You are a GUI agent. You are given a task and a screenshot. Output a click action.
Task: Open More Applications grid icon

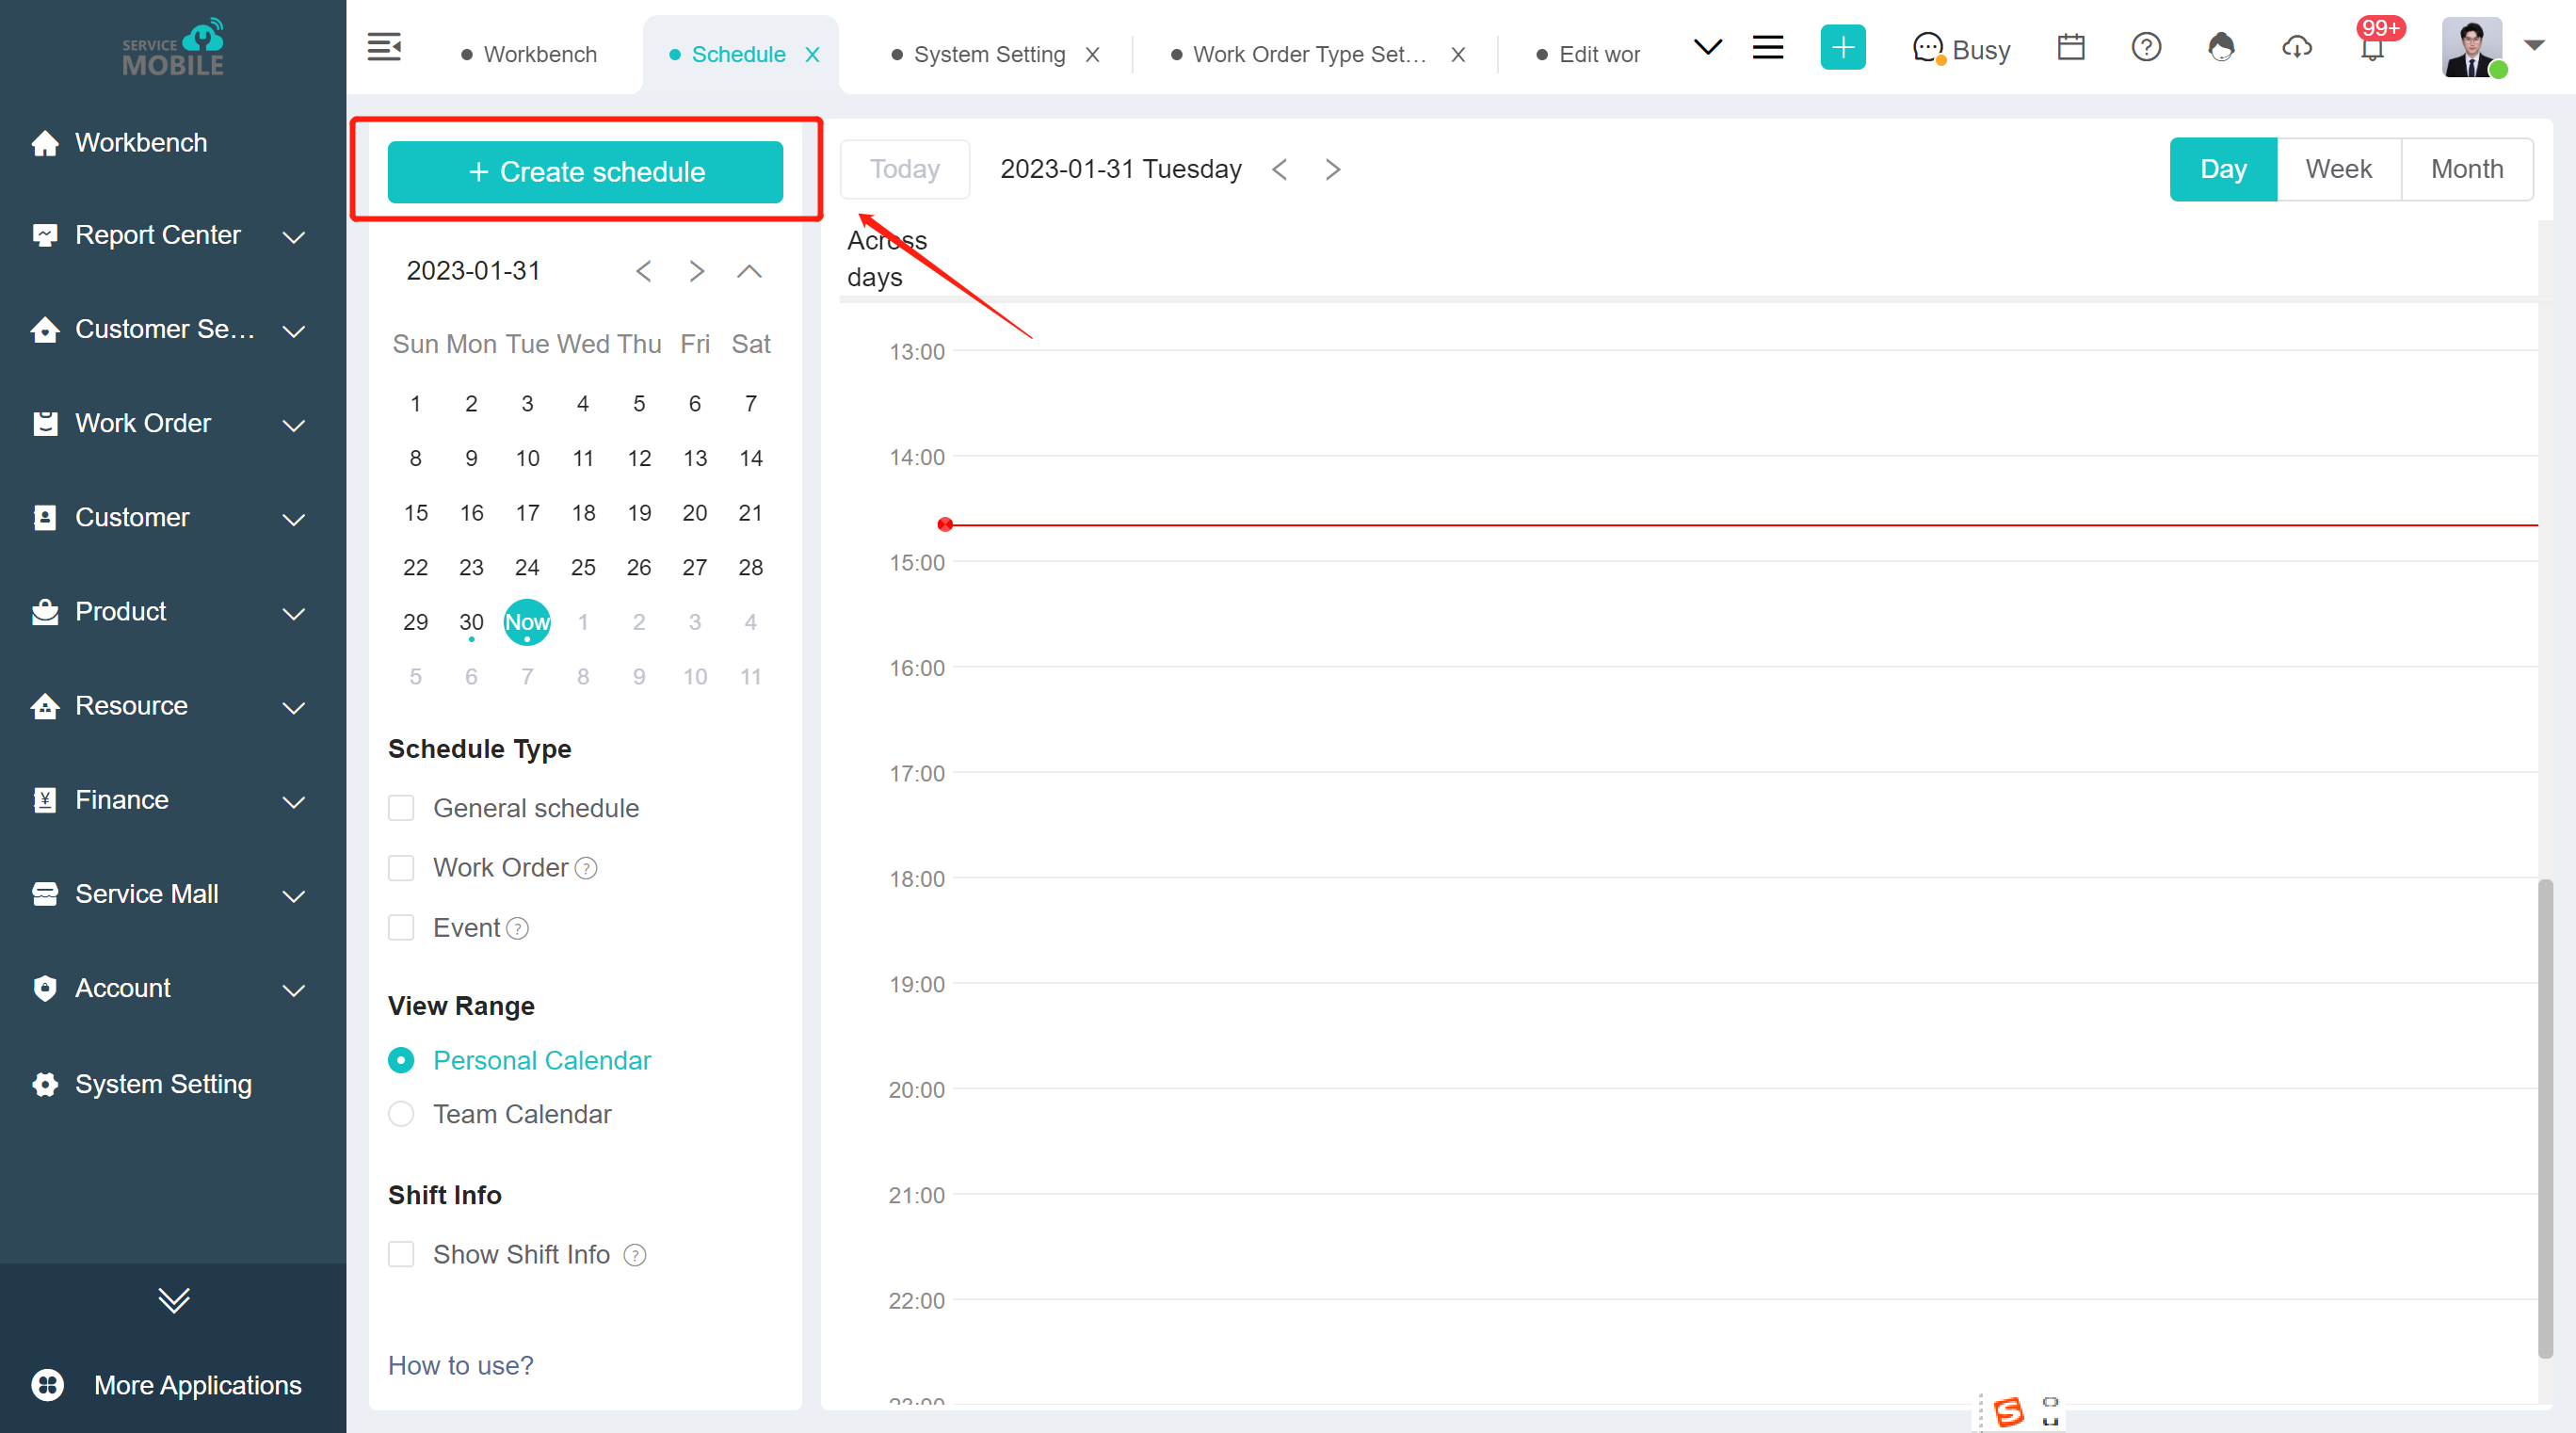click(48, 1384)
